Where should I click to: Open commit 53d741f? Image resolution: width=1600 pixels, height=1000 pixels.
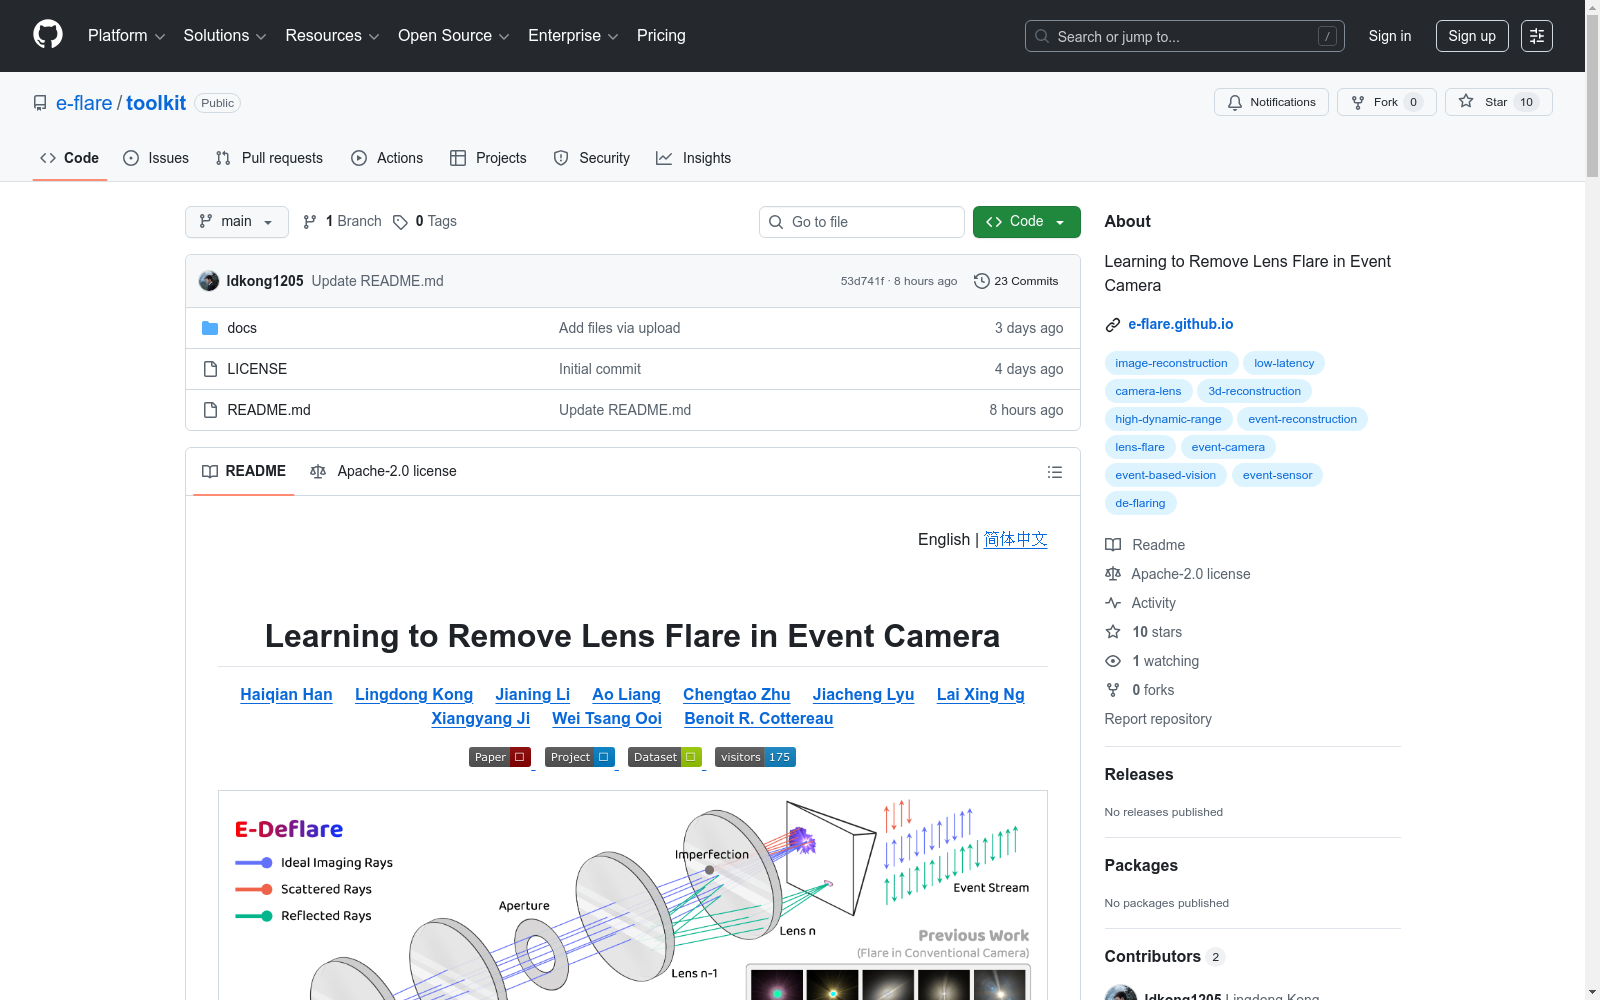click(x=862, y=281)
